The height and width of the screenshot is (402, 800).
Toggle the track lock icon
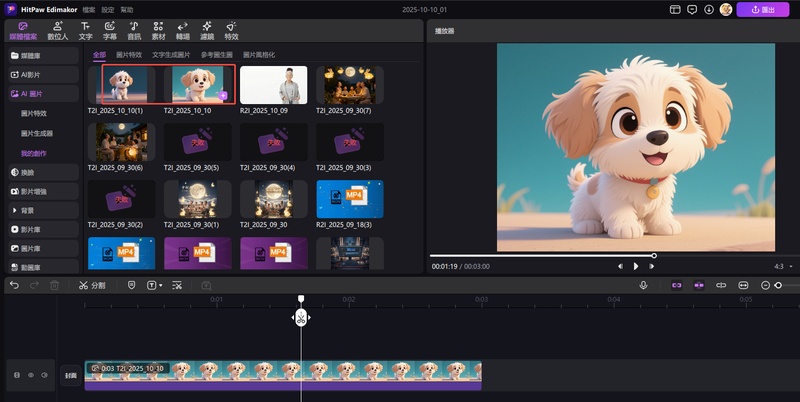pos(16,375)
